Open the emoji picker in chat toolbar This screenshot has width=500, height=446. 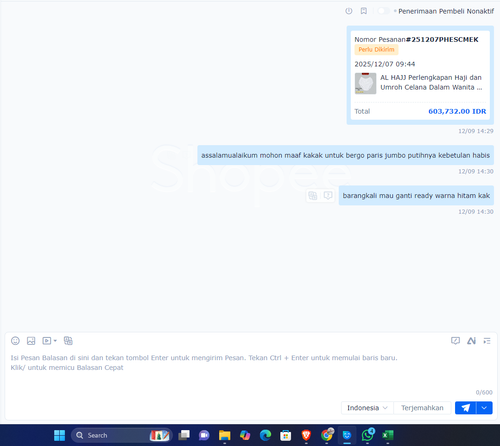point(15,341)
